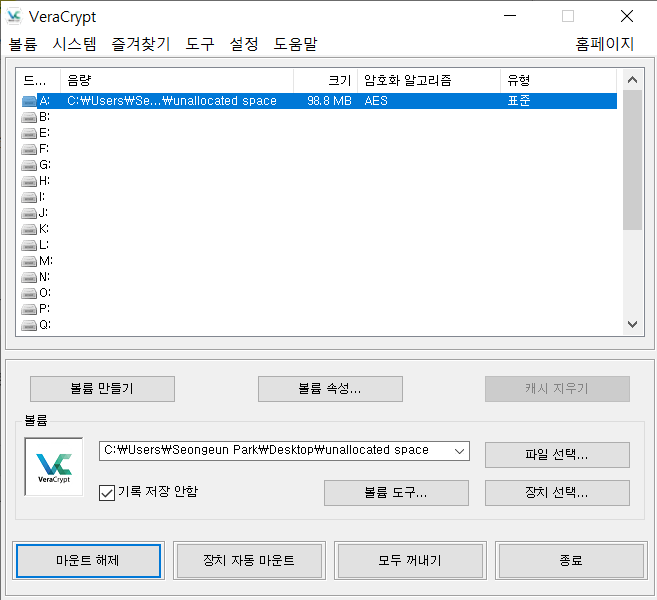Click the 98.8 MB size cell

point(329,101)
